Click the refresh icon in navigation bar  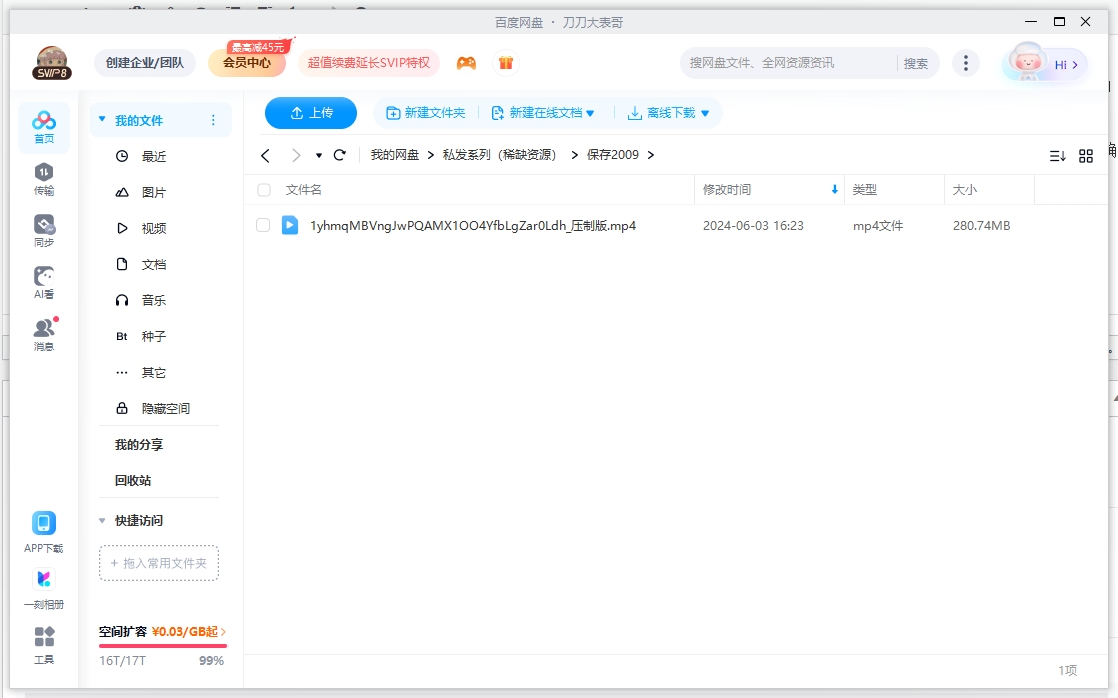[x=340, y=155]
